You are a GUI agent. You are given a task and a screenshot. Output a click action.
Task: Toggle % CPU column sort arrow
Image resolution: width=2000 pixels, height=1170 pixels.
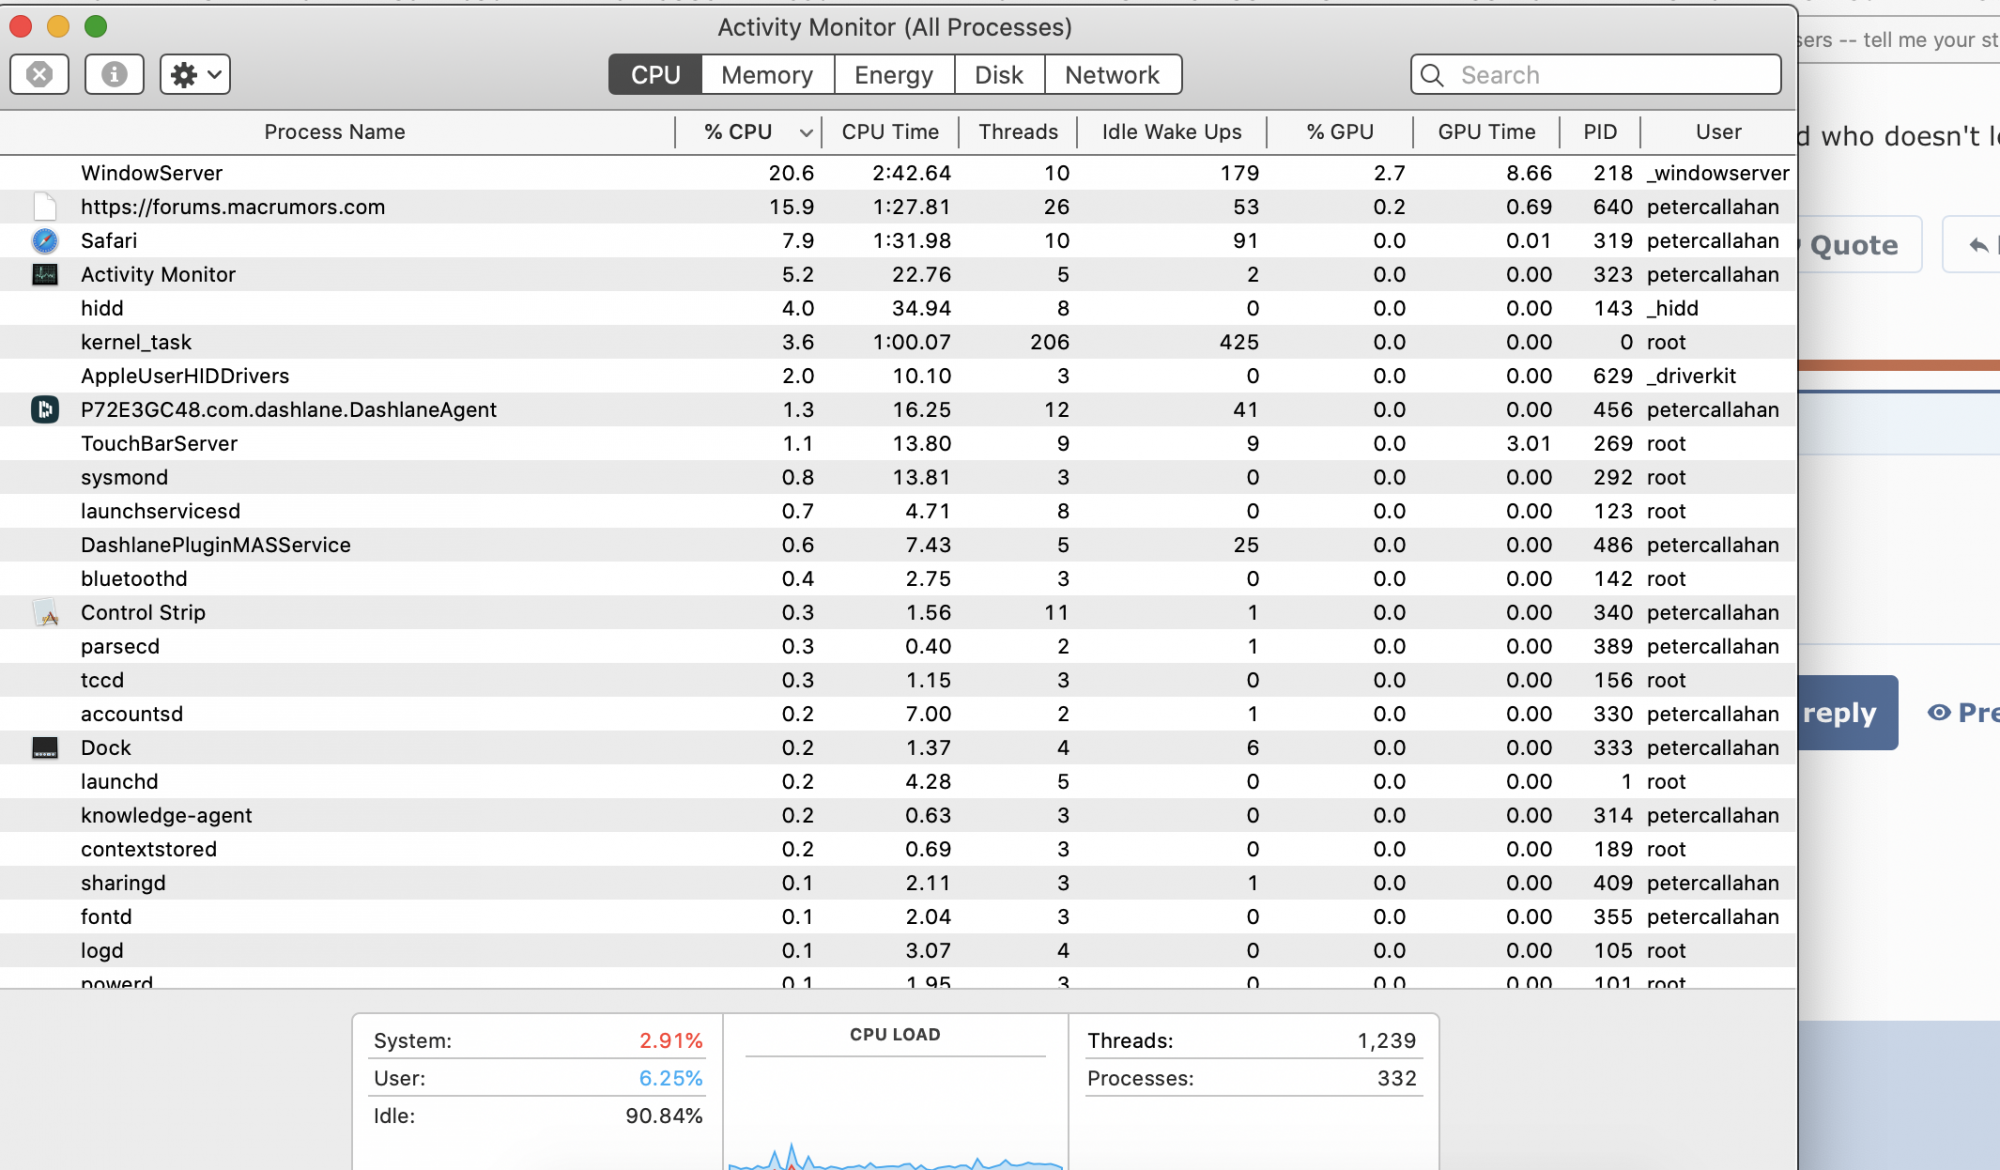(805, 132)
